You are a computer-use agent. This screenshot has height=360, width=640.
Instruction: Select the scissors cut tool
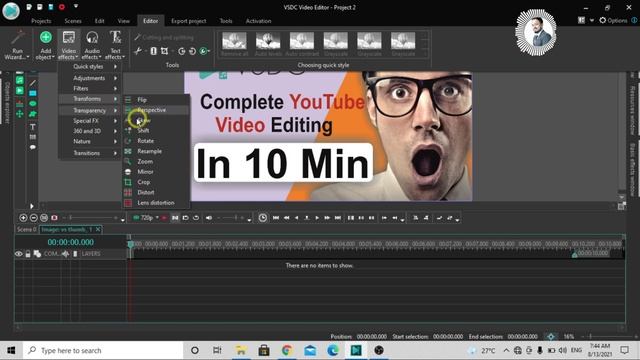pyautogui.click(x=138, y=51)
